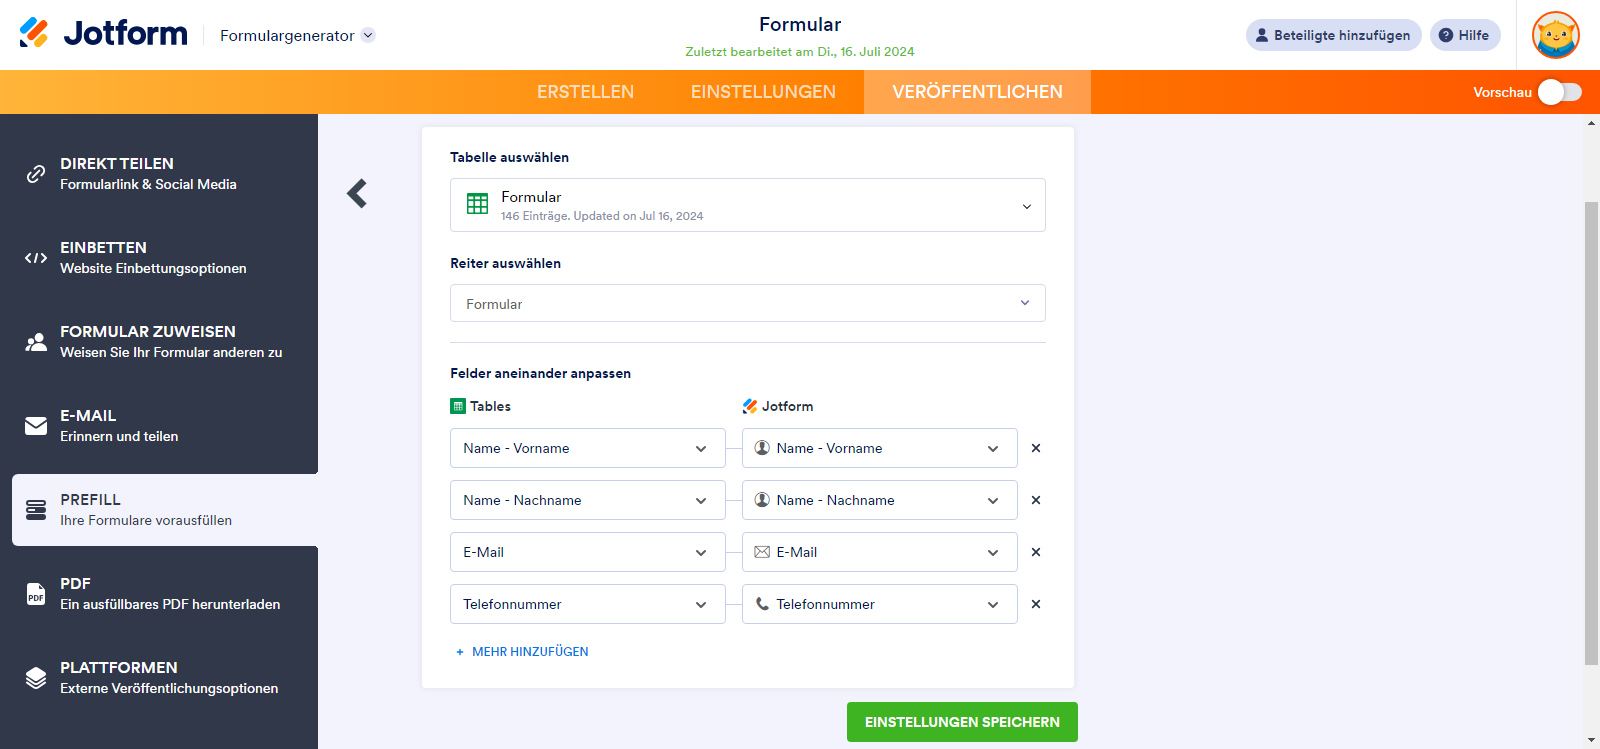Click the Direkt Teilen link icon

pyautogui.click(x=36, y=174)
